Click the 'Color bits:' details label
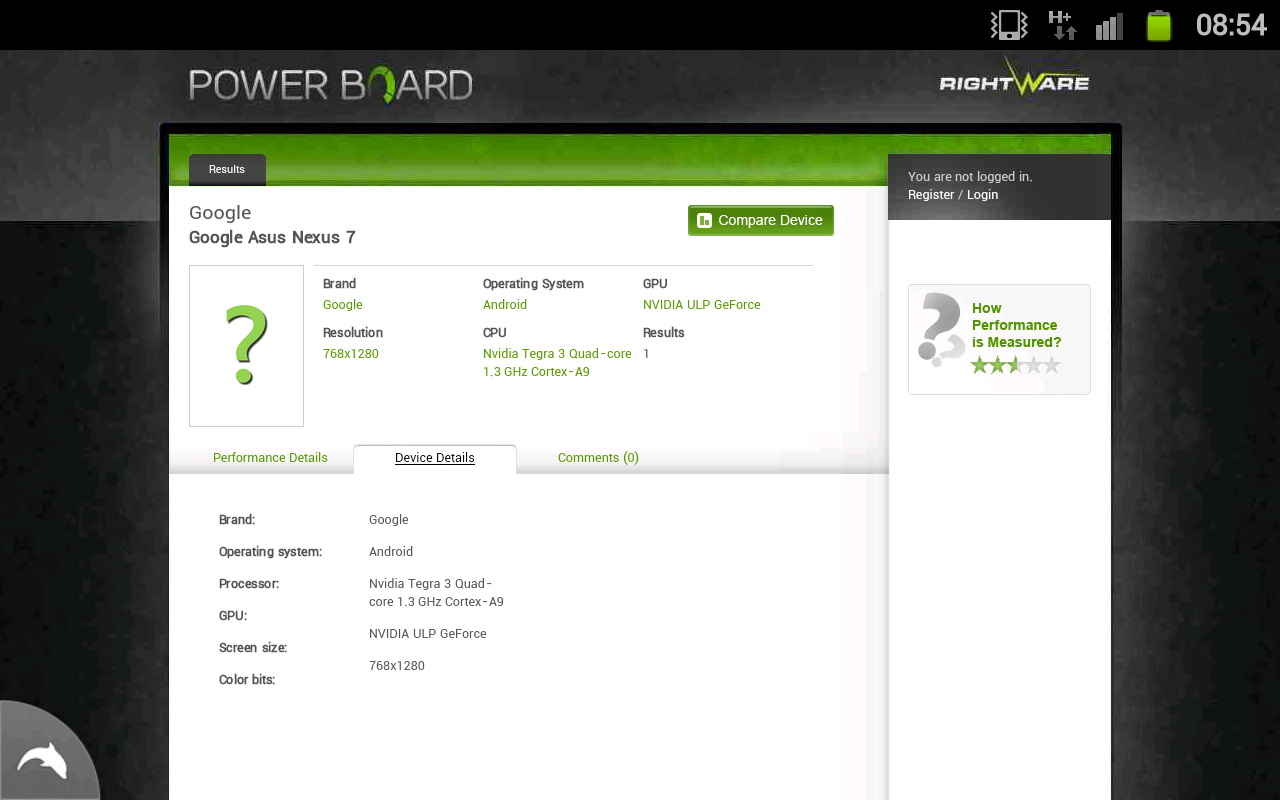 (x=247, y=680)
